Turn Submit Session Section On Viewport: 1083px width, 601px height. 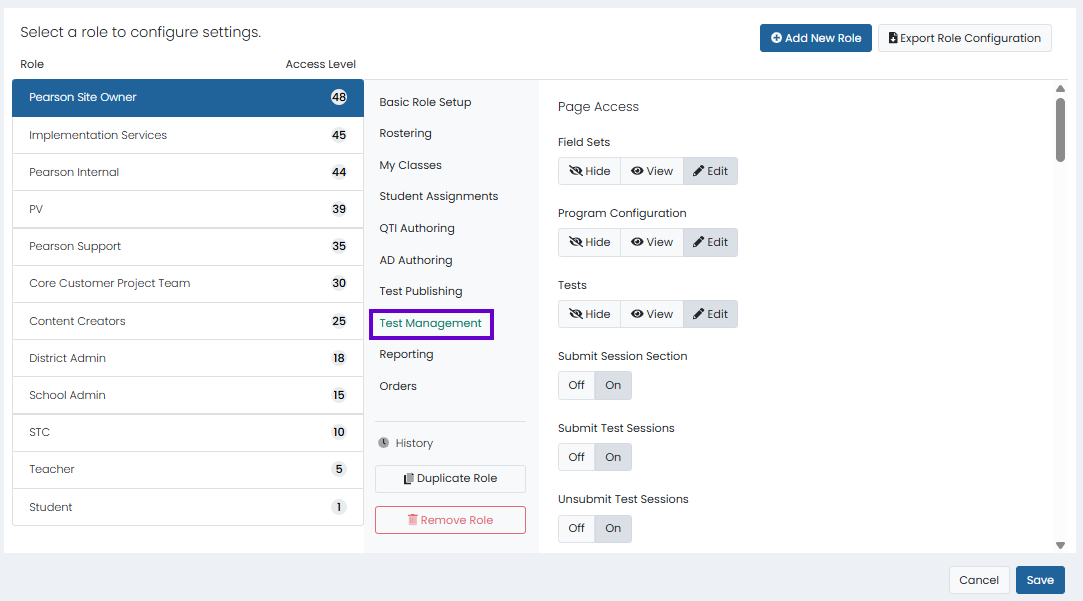coord(613,385)
